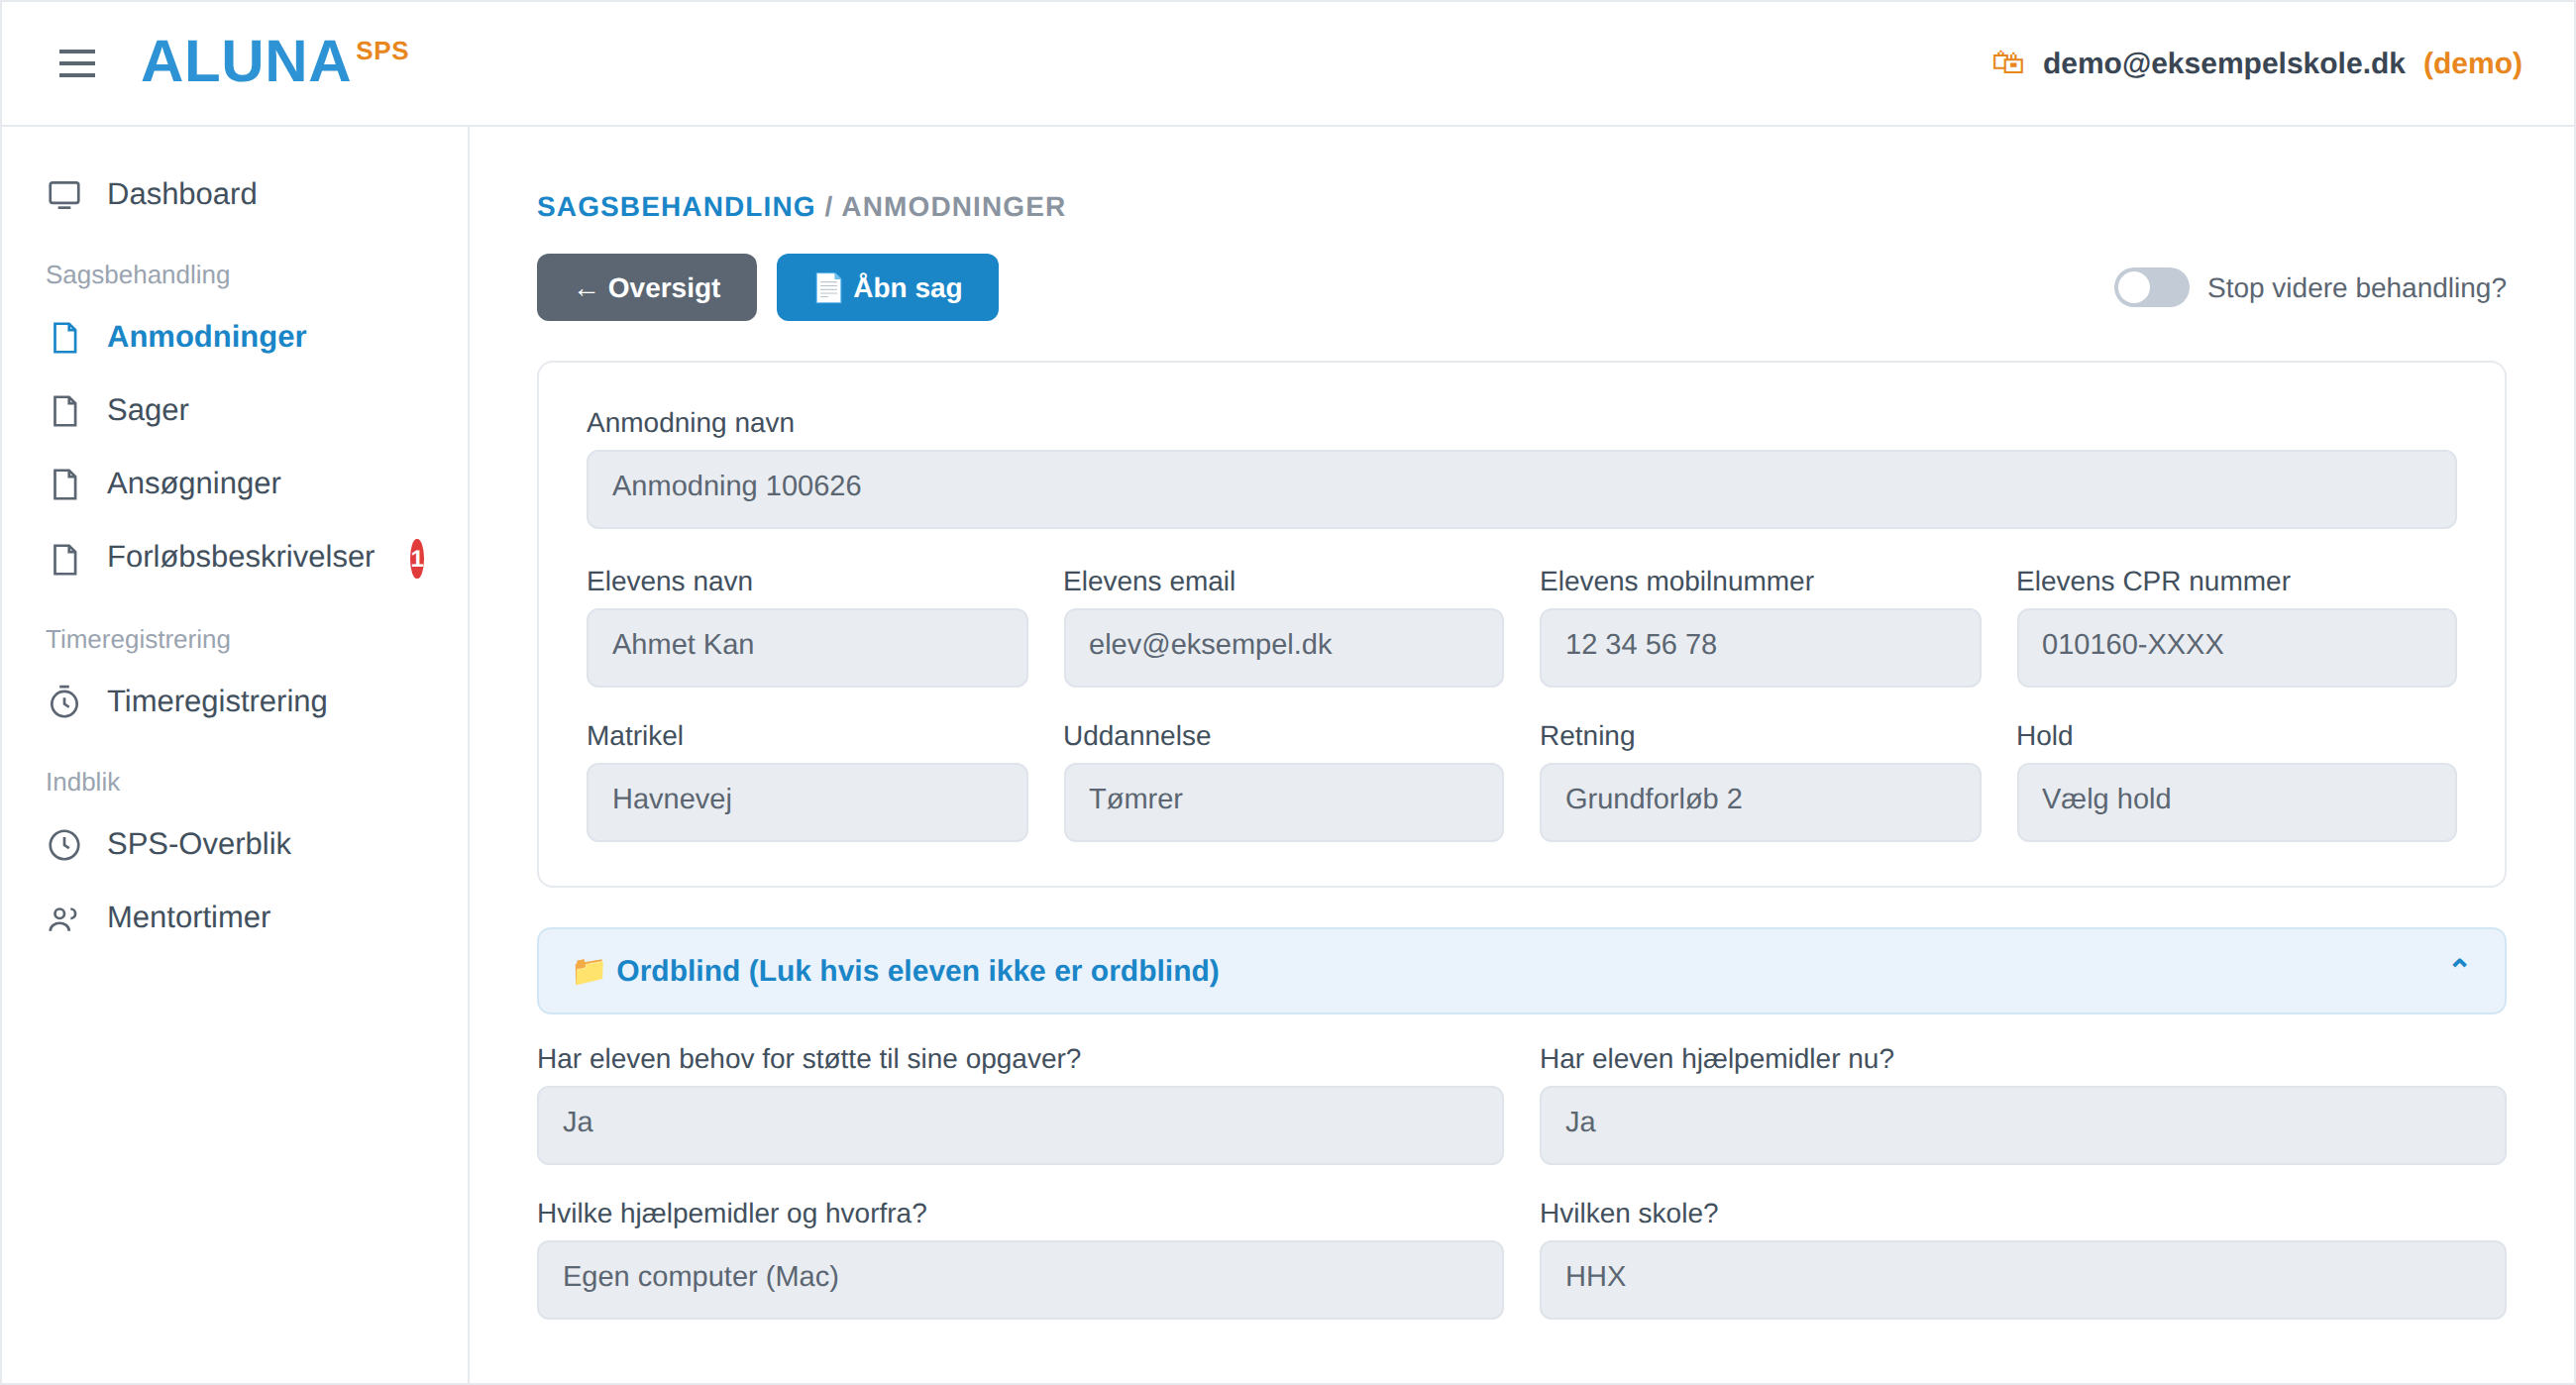Image resolution: width=2576 pixels, height=1385 pixels.
Task: Click the Sager file icon
Action: click(x=65, y=411)
